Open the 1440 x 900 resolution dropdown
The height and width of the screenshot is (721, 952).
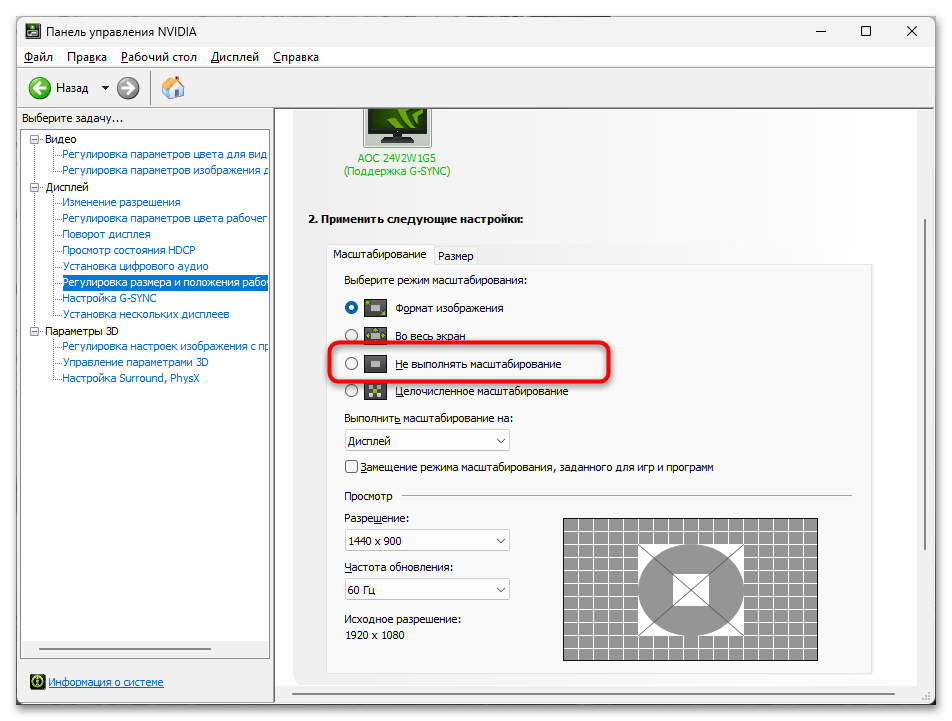tap(427, 541)
